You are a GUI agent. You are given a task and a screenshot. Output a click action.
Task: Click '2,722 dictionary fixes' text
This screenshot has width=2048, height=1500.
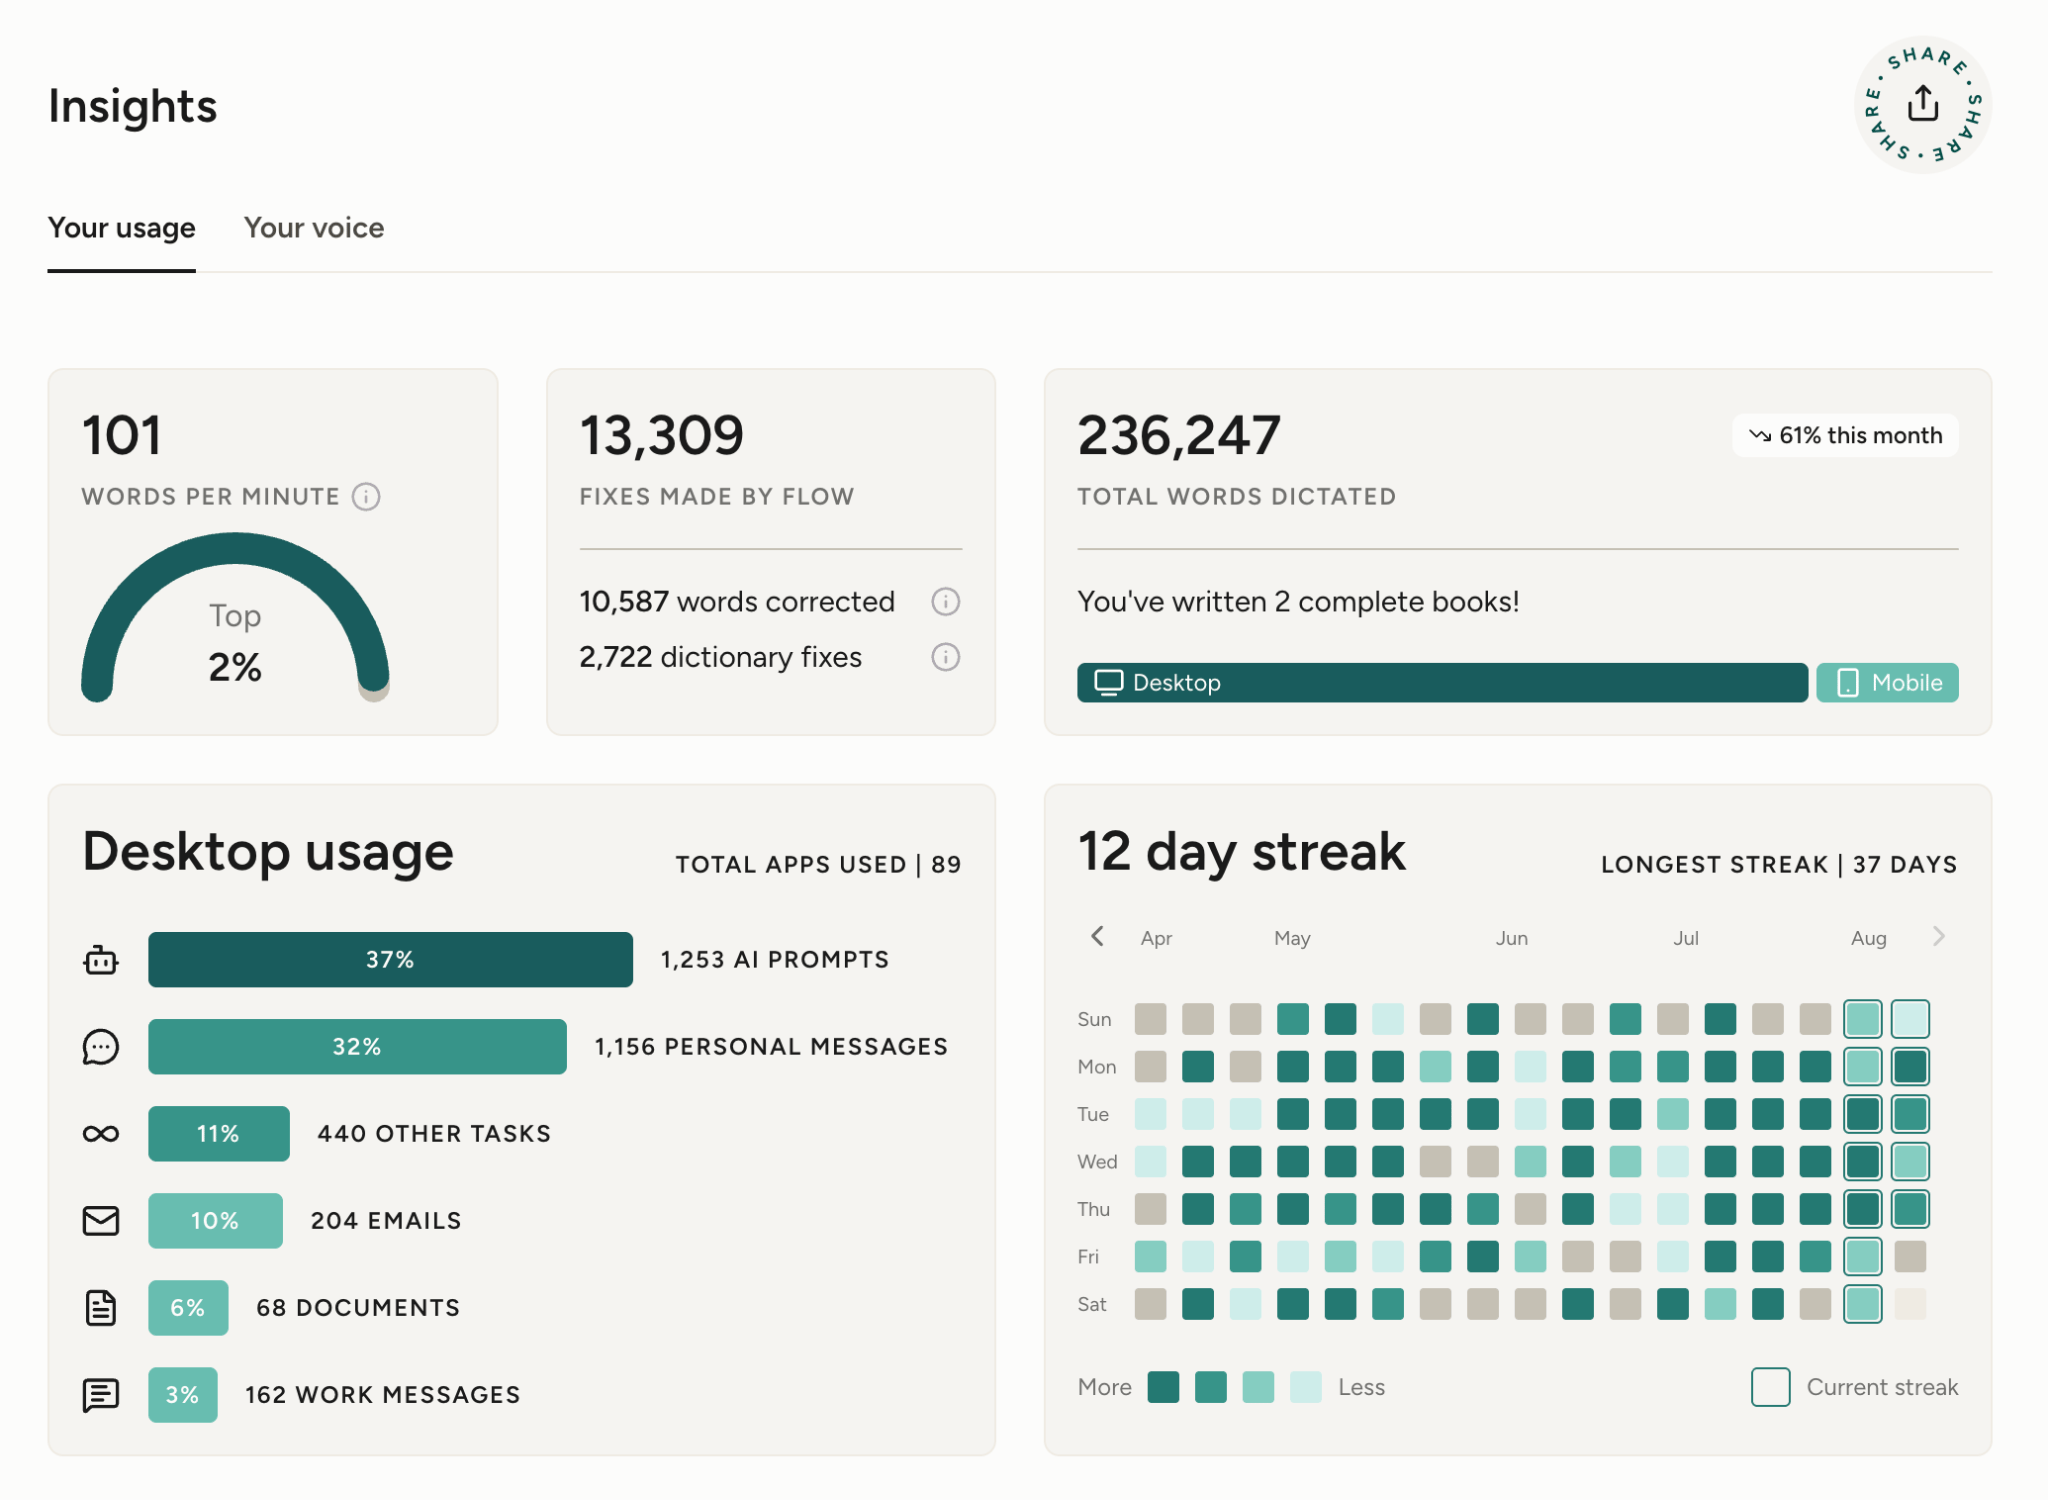[720, 658]
